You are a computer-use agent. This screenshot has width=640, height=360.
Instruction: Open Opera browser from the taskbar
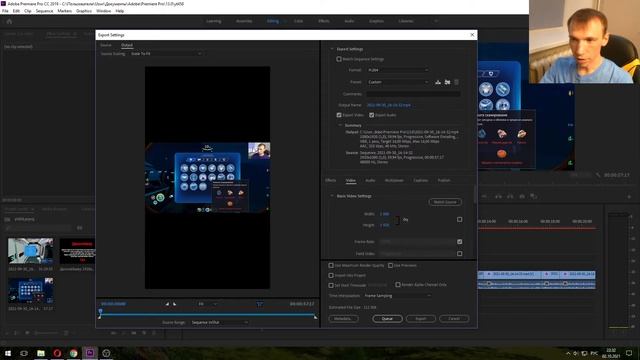click(57, 353)
